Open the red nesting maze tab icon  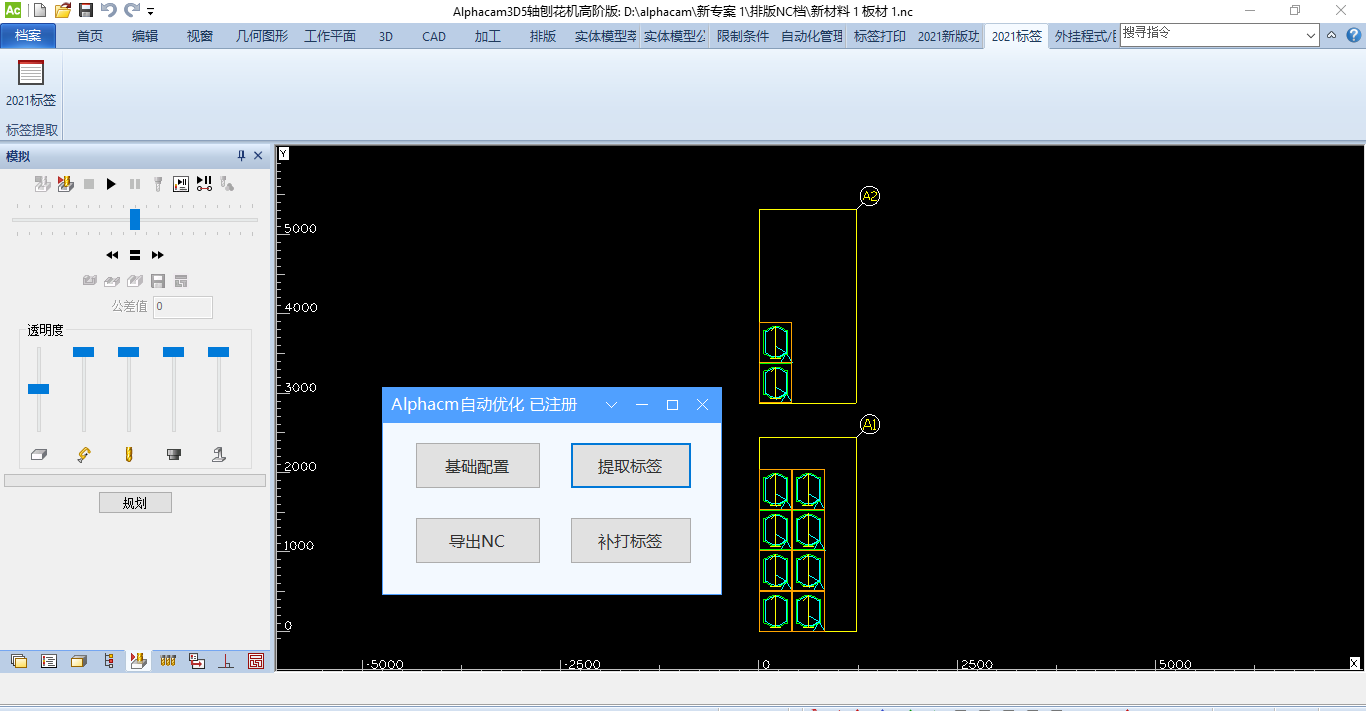coord(256,661)
